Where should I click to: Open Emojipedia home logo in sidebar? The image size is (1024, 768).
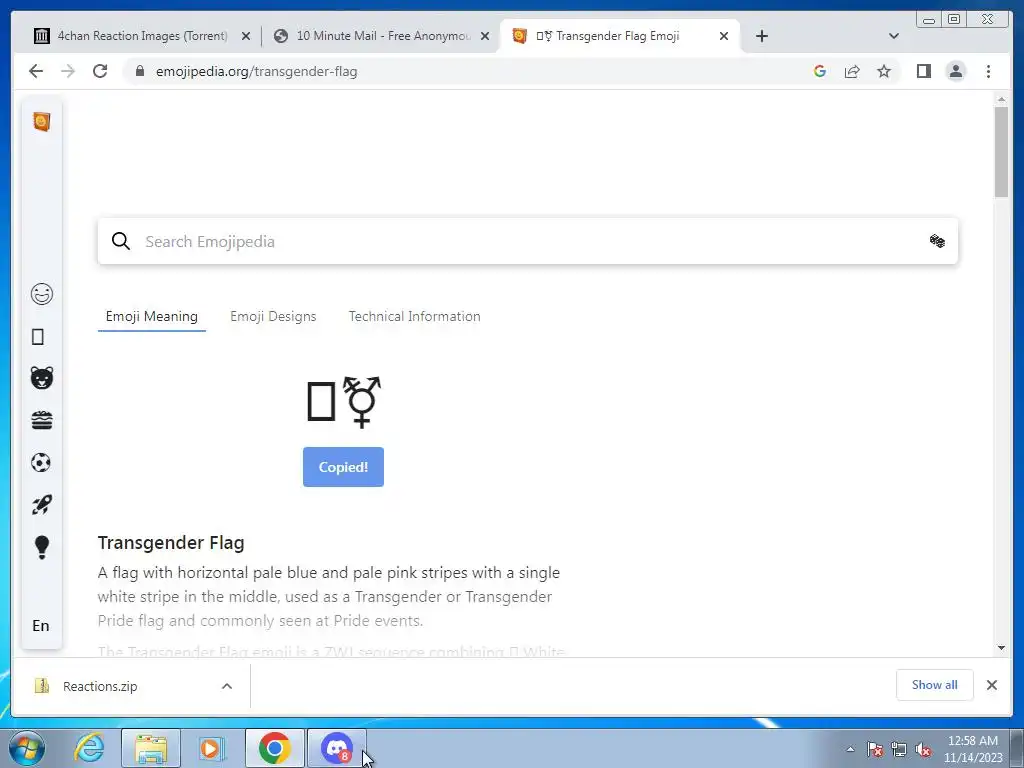[x=41, y=121]
